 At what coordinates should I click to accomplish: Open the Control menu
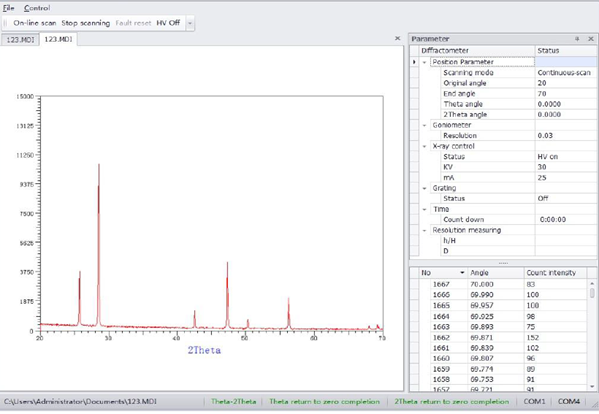(37, 8)
